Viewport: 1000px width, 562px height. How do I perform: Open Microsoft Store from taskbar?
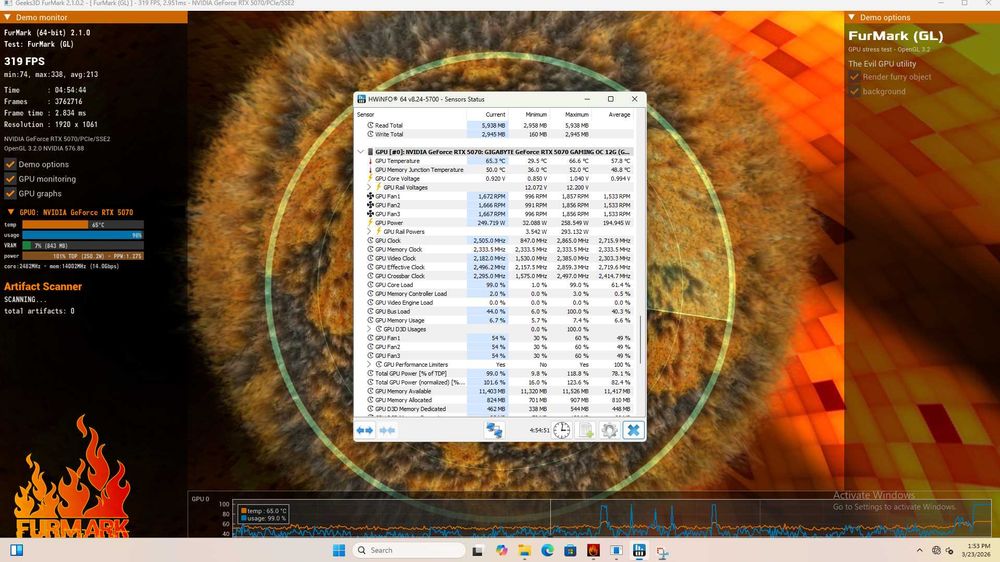[570, 550]
